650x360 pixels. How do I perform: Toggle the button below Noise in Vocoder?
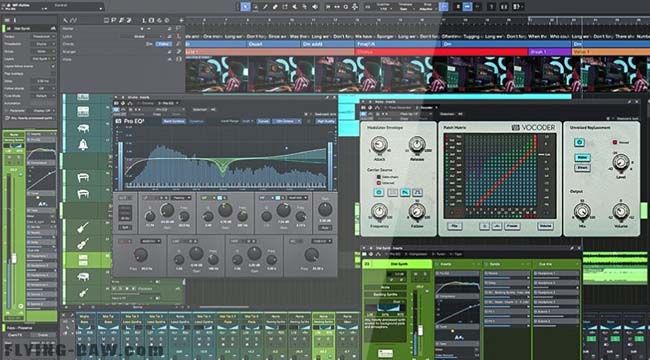click(x=582, y=168)
